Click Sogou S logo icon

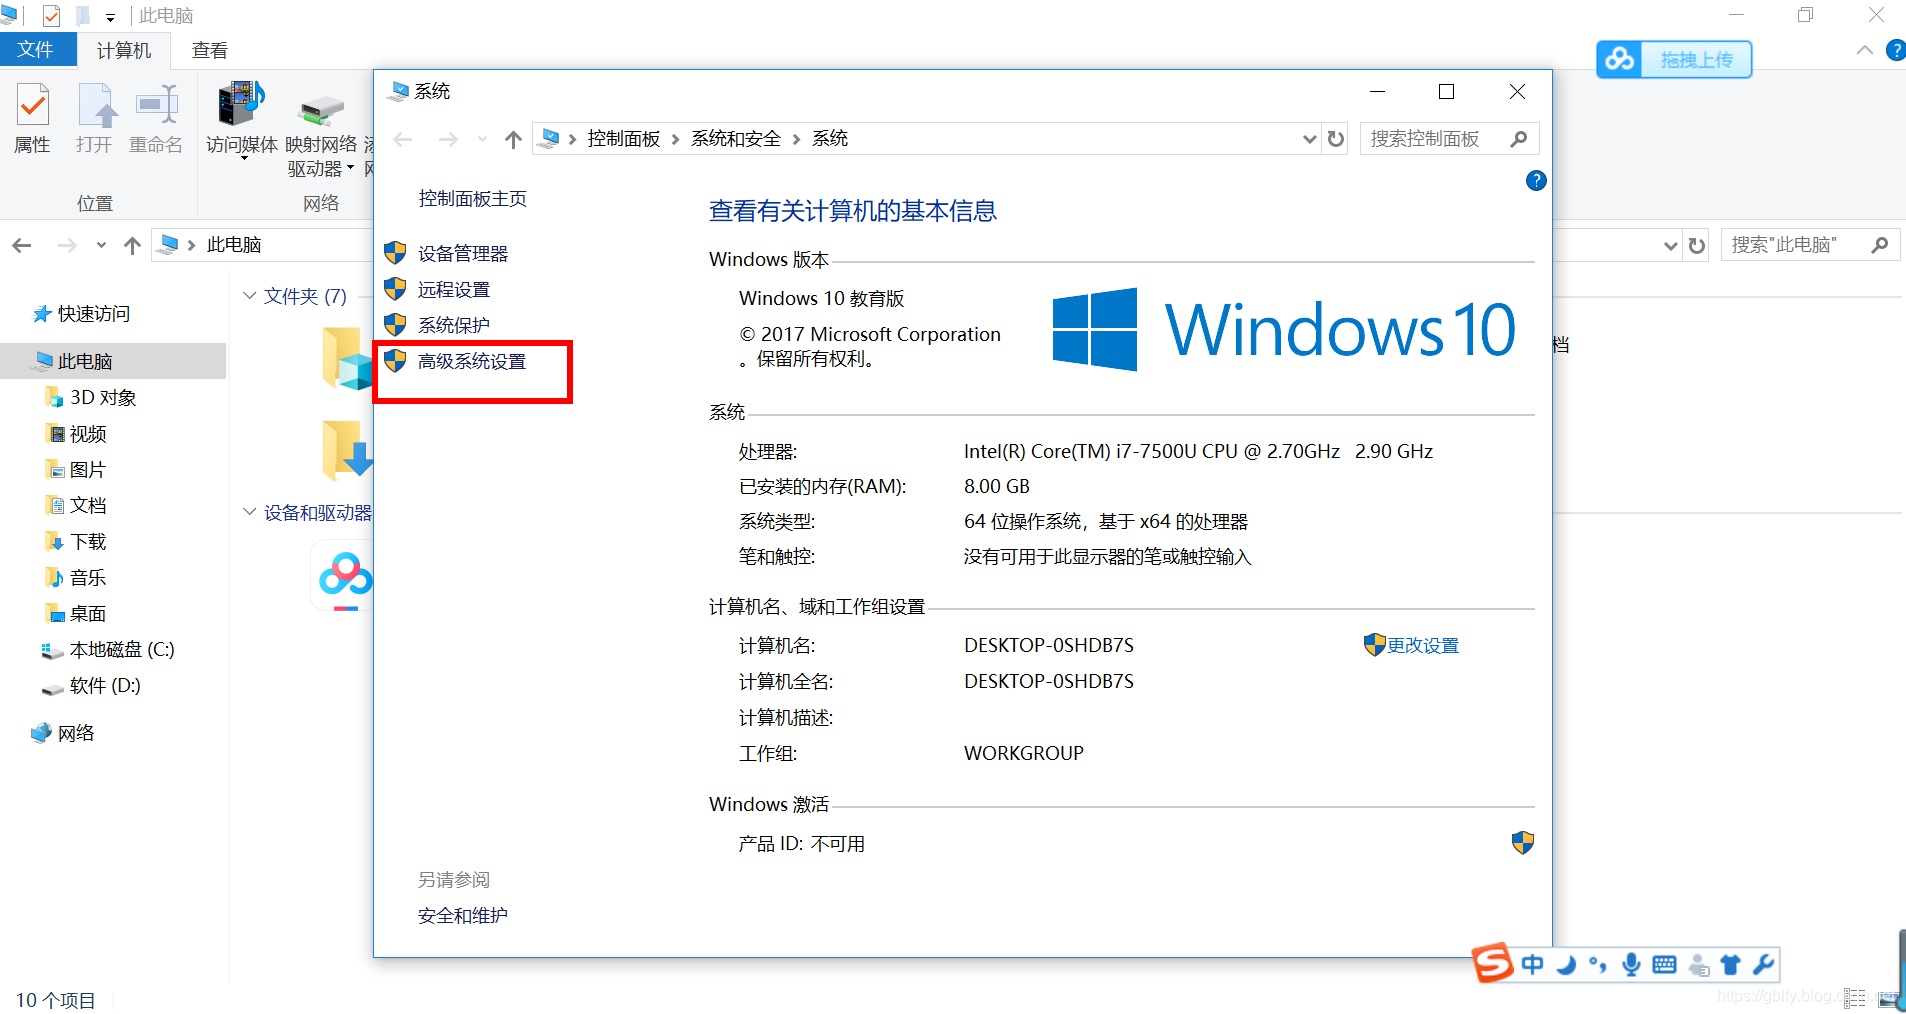1493,963
